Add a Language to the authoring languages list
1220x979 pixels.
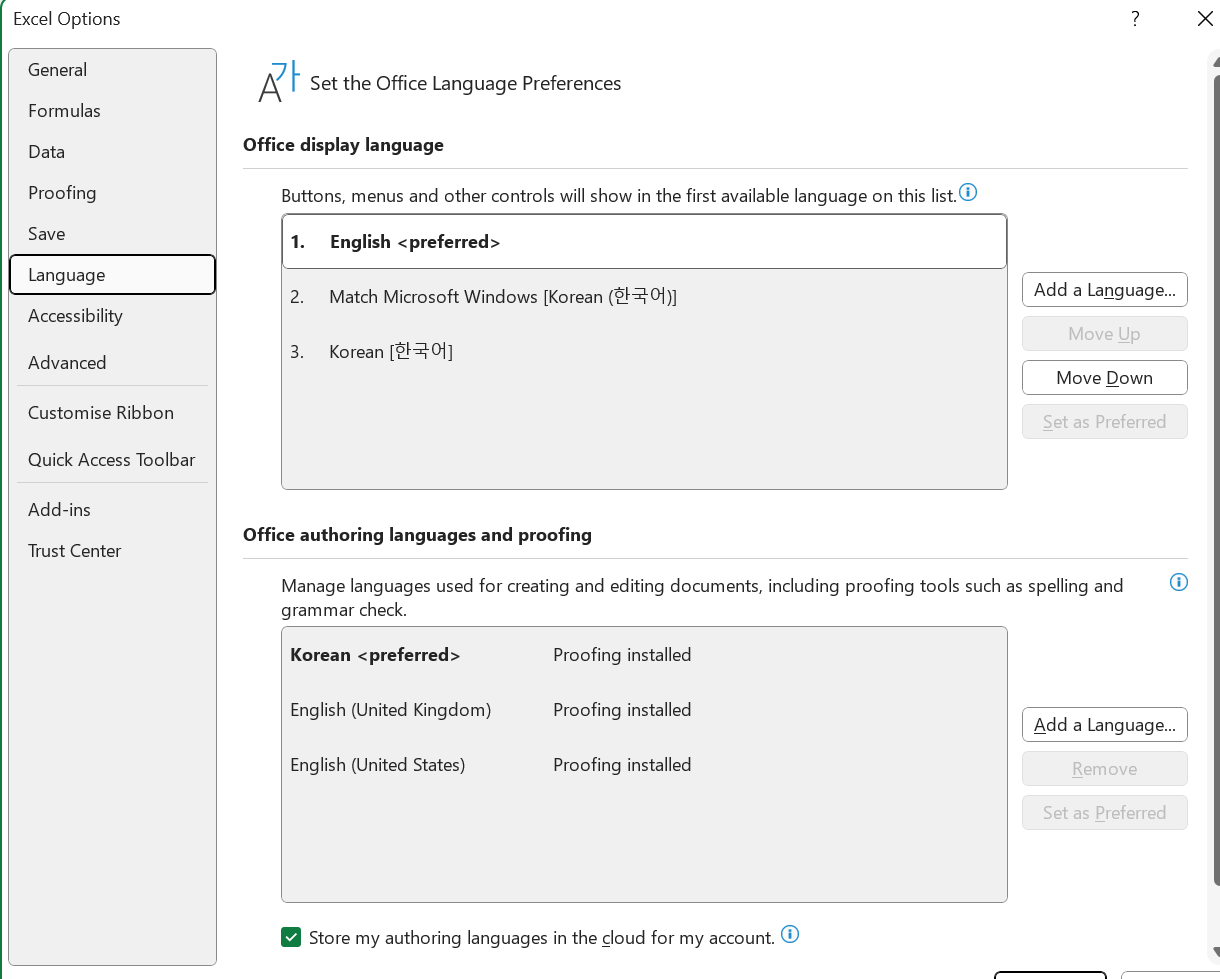tap(1105, 725)
